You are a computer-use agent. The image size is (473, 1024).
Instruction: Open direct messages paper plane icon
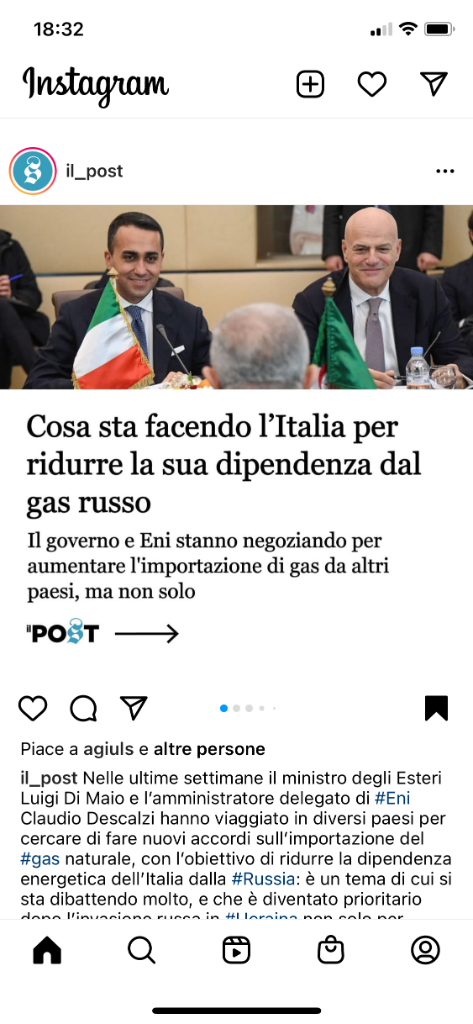point(433,84)
